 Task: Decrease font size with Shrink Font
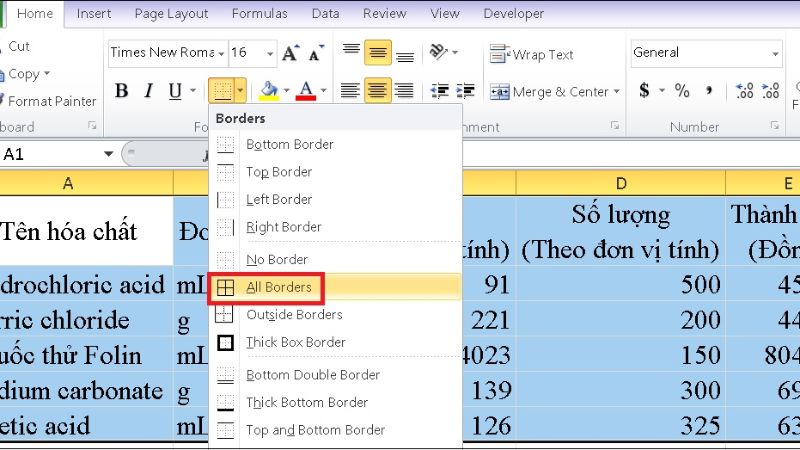(x=316, y=53)
